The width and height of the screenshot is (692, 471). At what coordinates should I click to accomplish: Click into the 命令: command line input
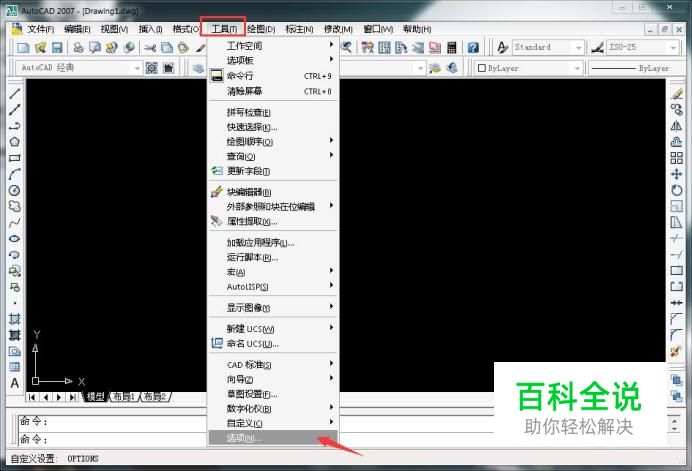coord(256,439)
